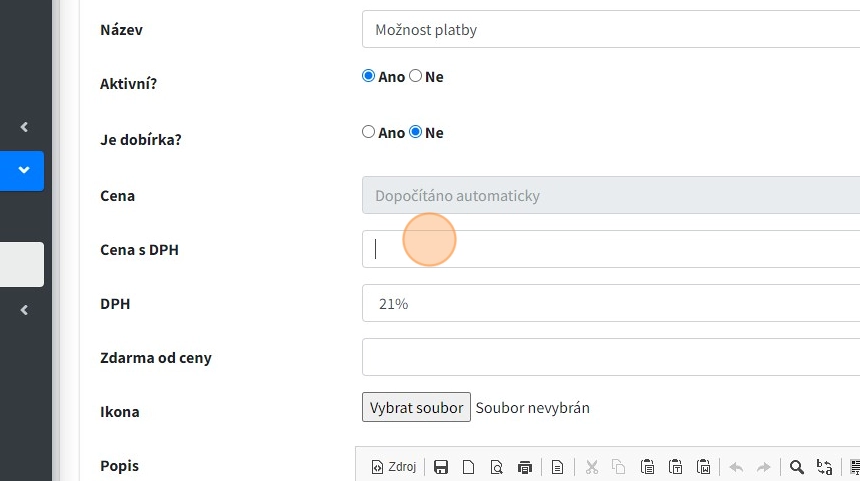860x481 pixels.
Task: Click the New Page icon in editor
Action: (468, 467)
